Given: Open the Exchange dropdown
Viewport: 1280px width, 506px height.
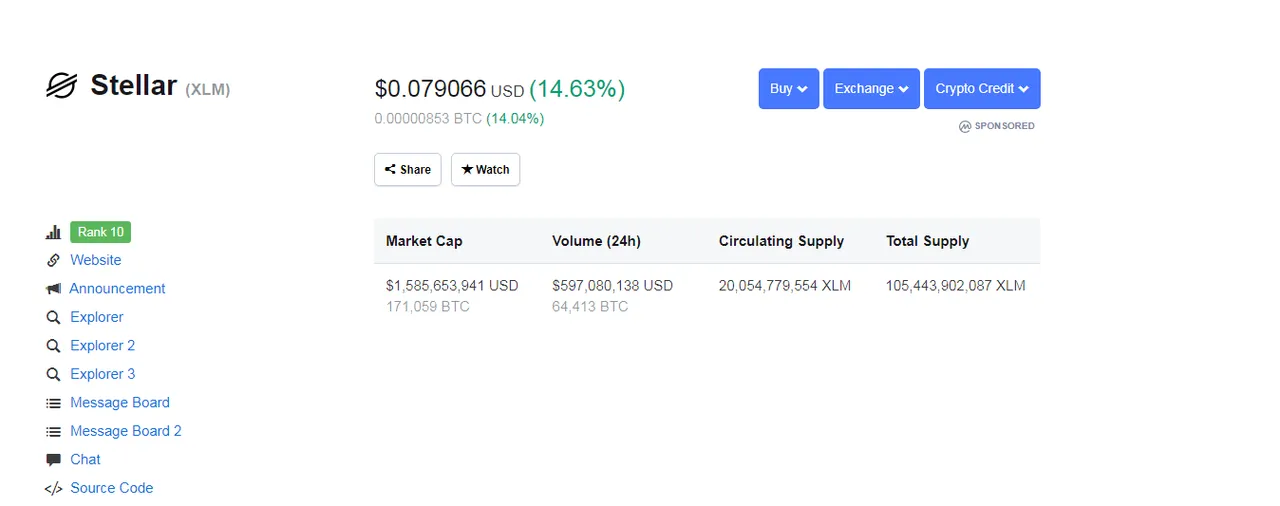Looking at the screenshot, I should point(872,88).
